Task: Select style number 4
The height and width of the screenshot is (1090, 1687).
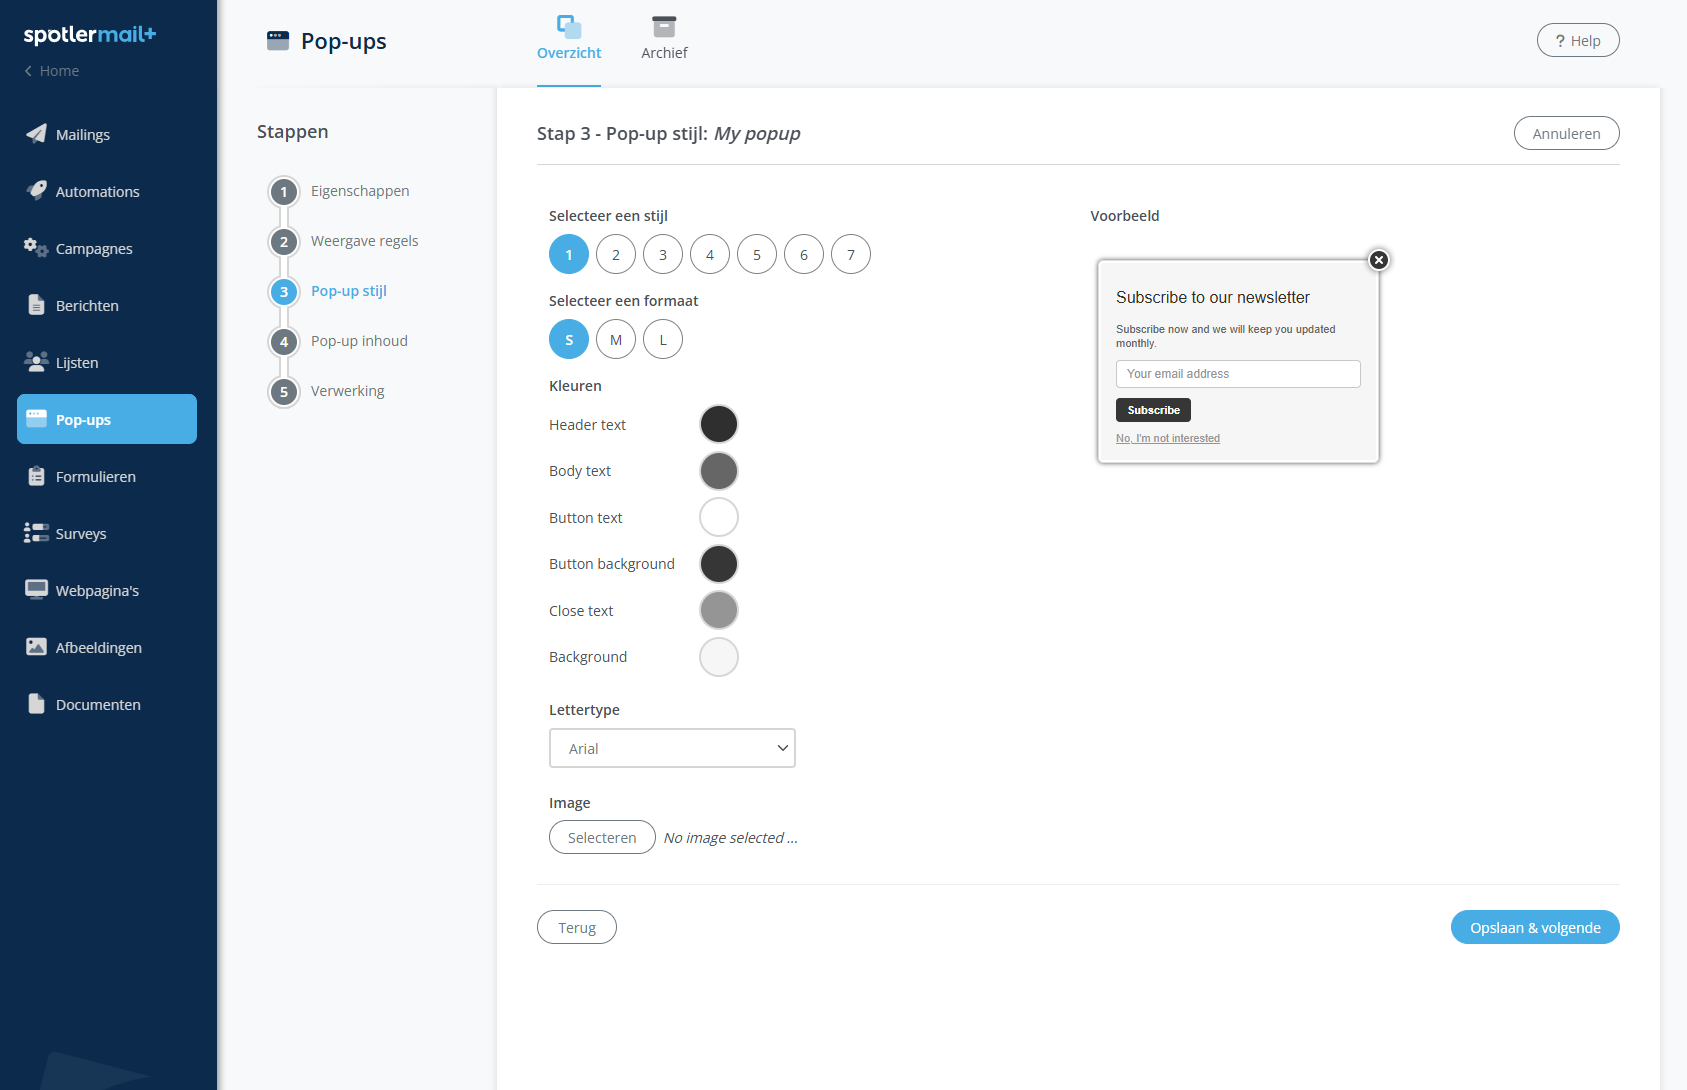Action: (710, 255)
